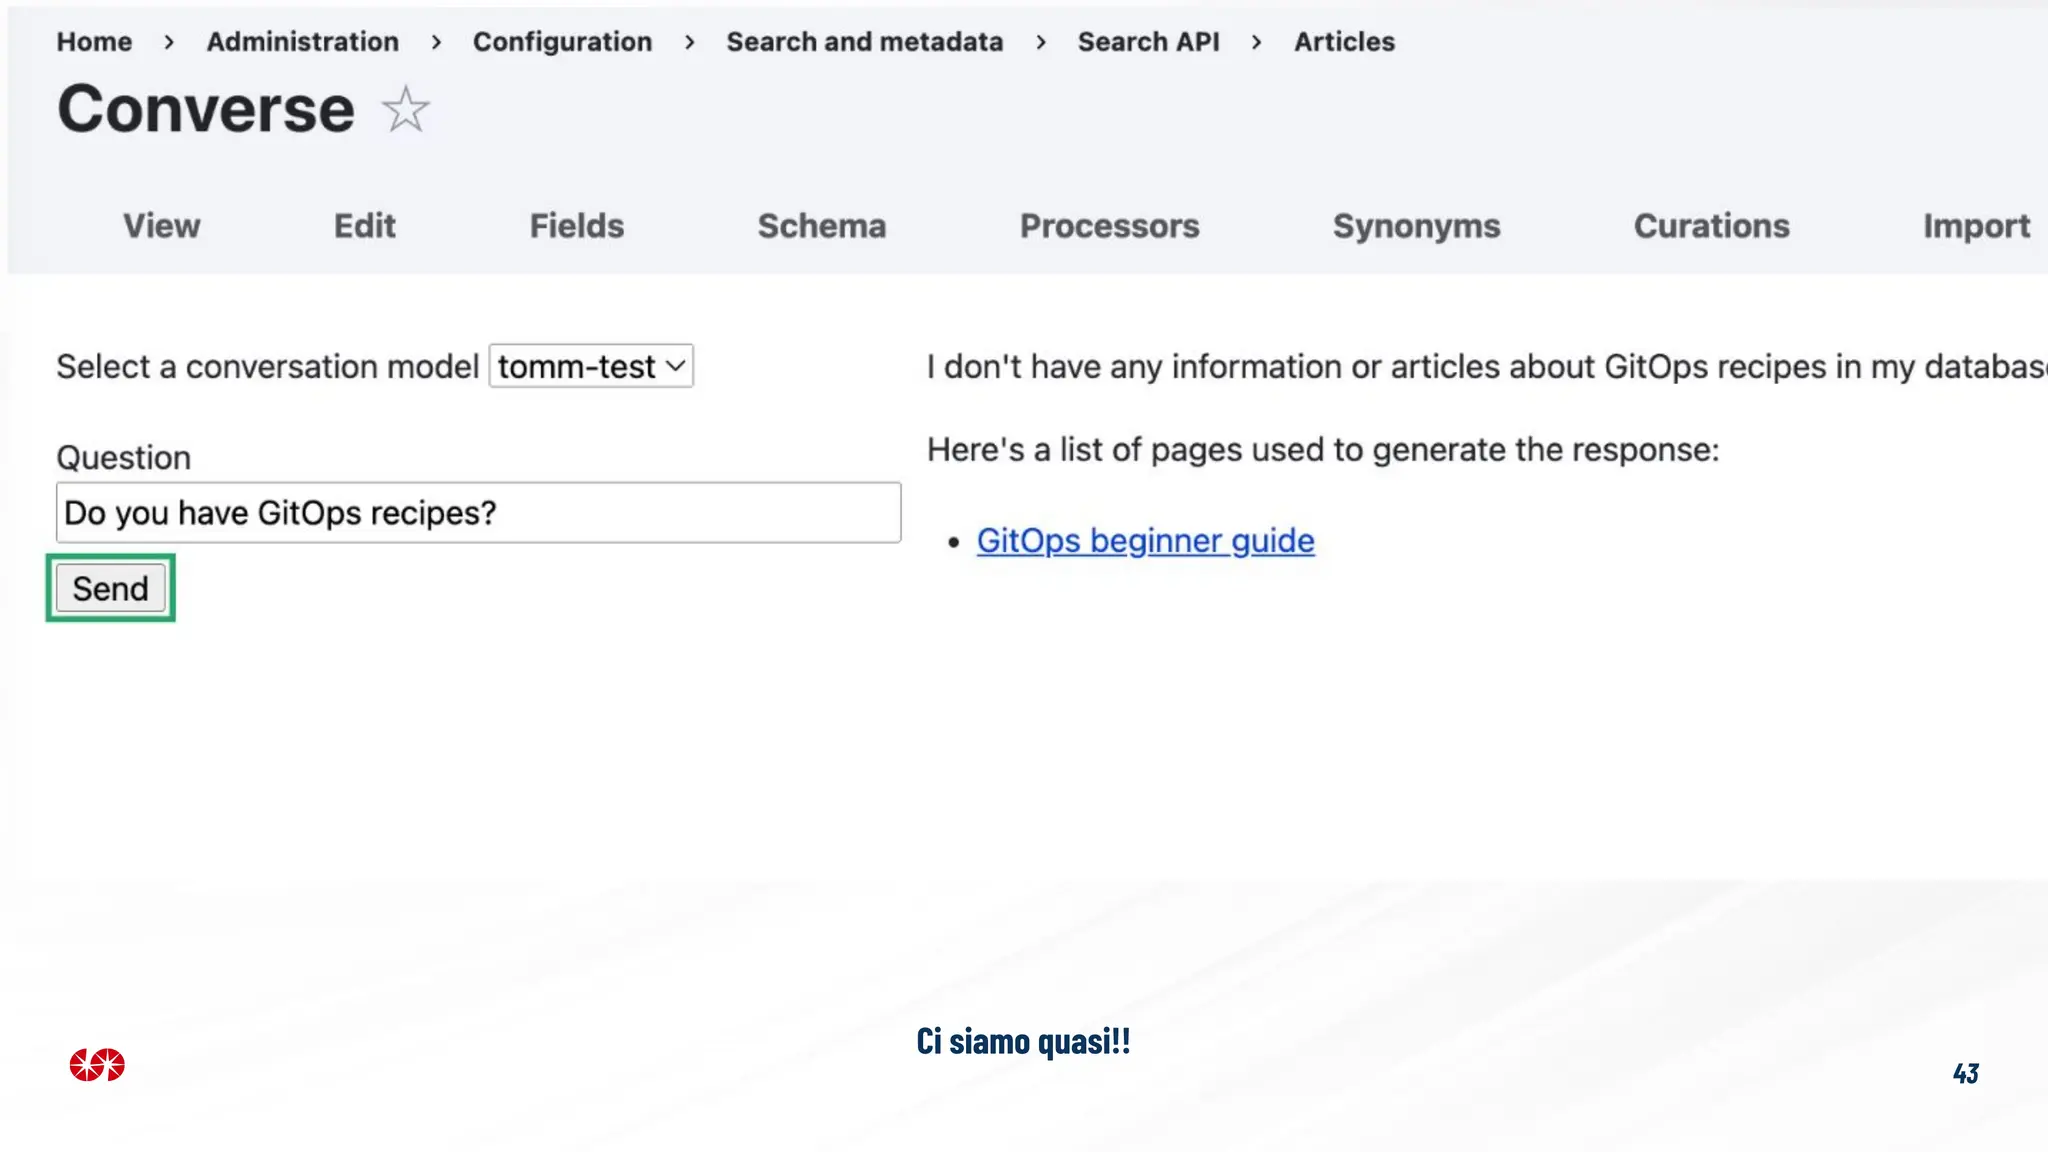Open the Fields tab

[x=576, y=226]
